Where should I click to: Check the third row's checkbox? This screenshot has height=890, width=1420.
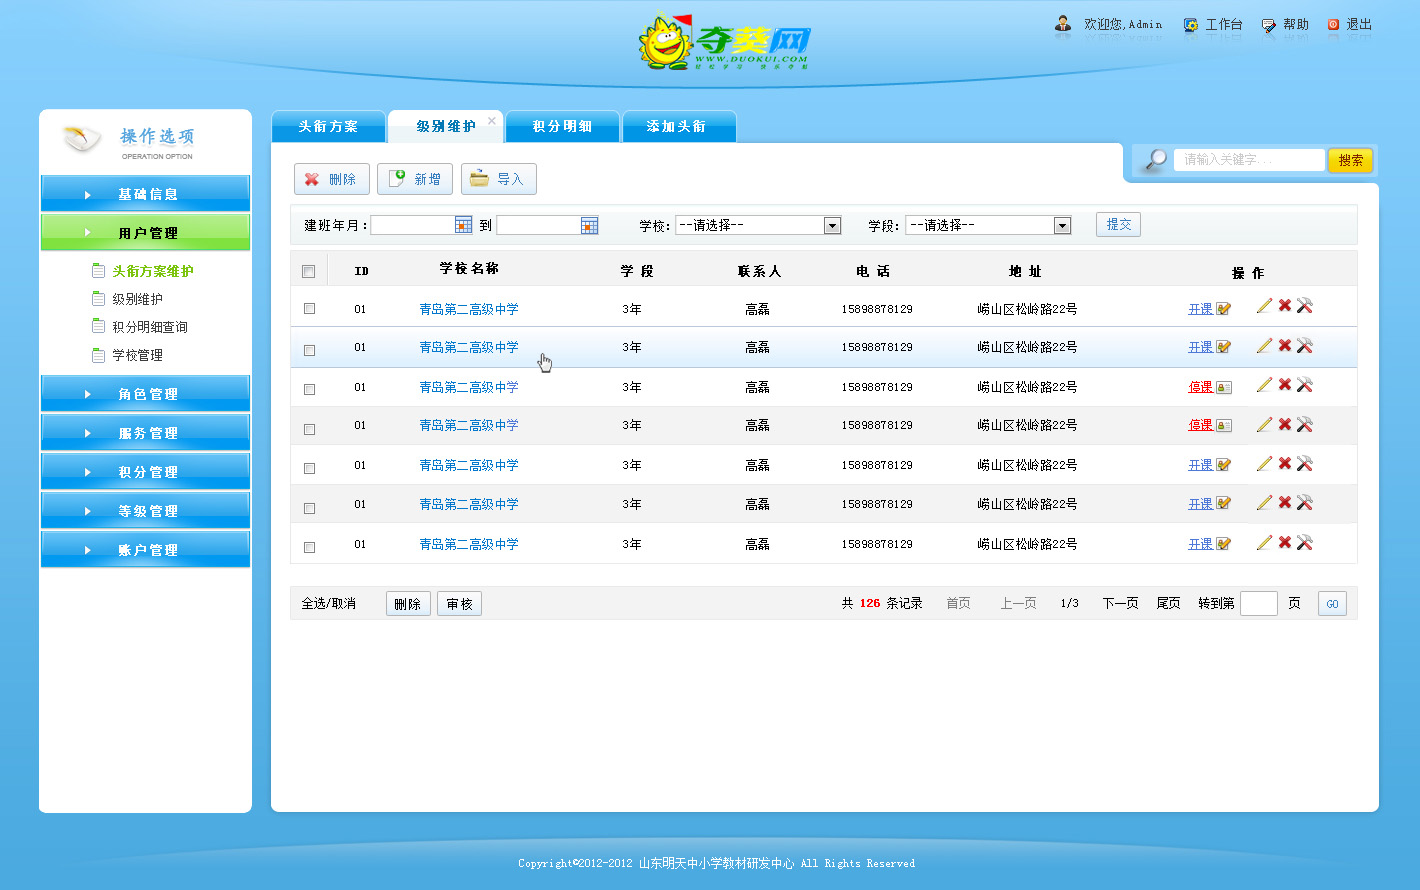[x=309, y=389]
